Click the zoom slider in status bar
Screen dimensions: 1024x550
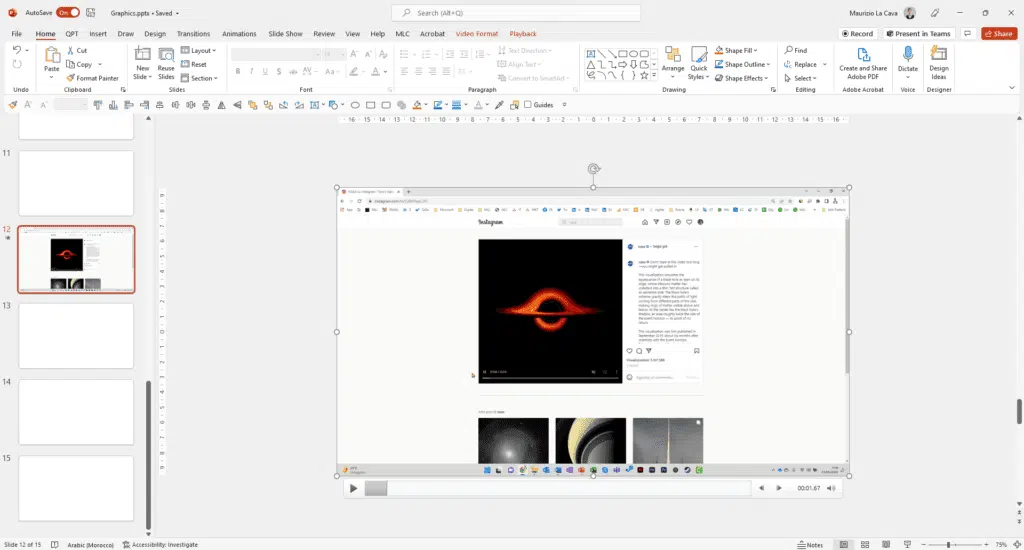(950, 544)
